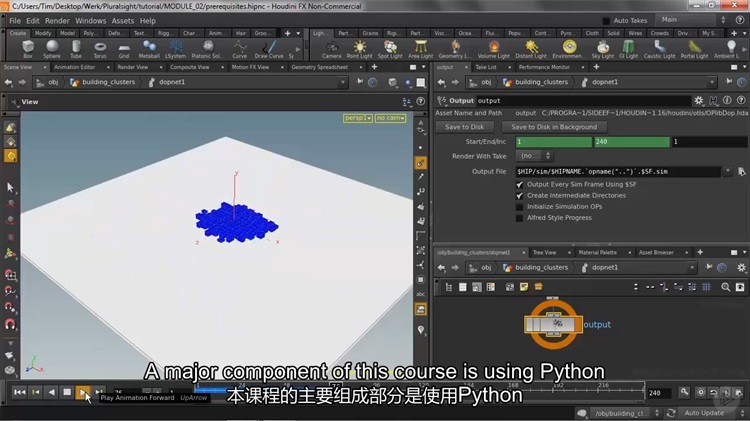Enable Initialize Simulation OPs checkbox
750x421 pixels.
click(x=519, y=207)
